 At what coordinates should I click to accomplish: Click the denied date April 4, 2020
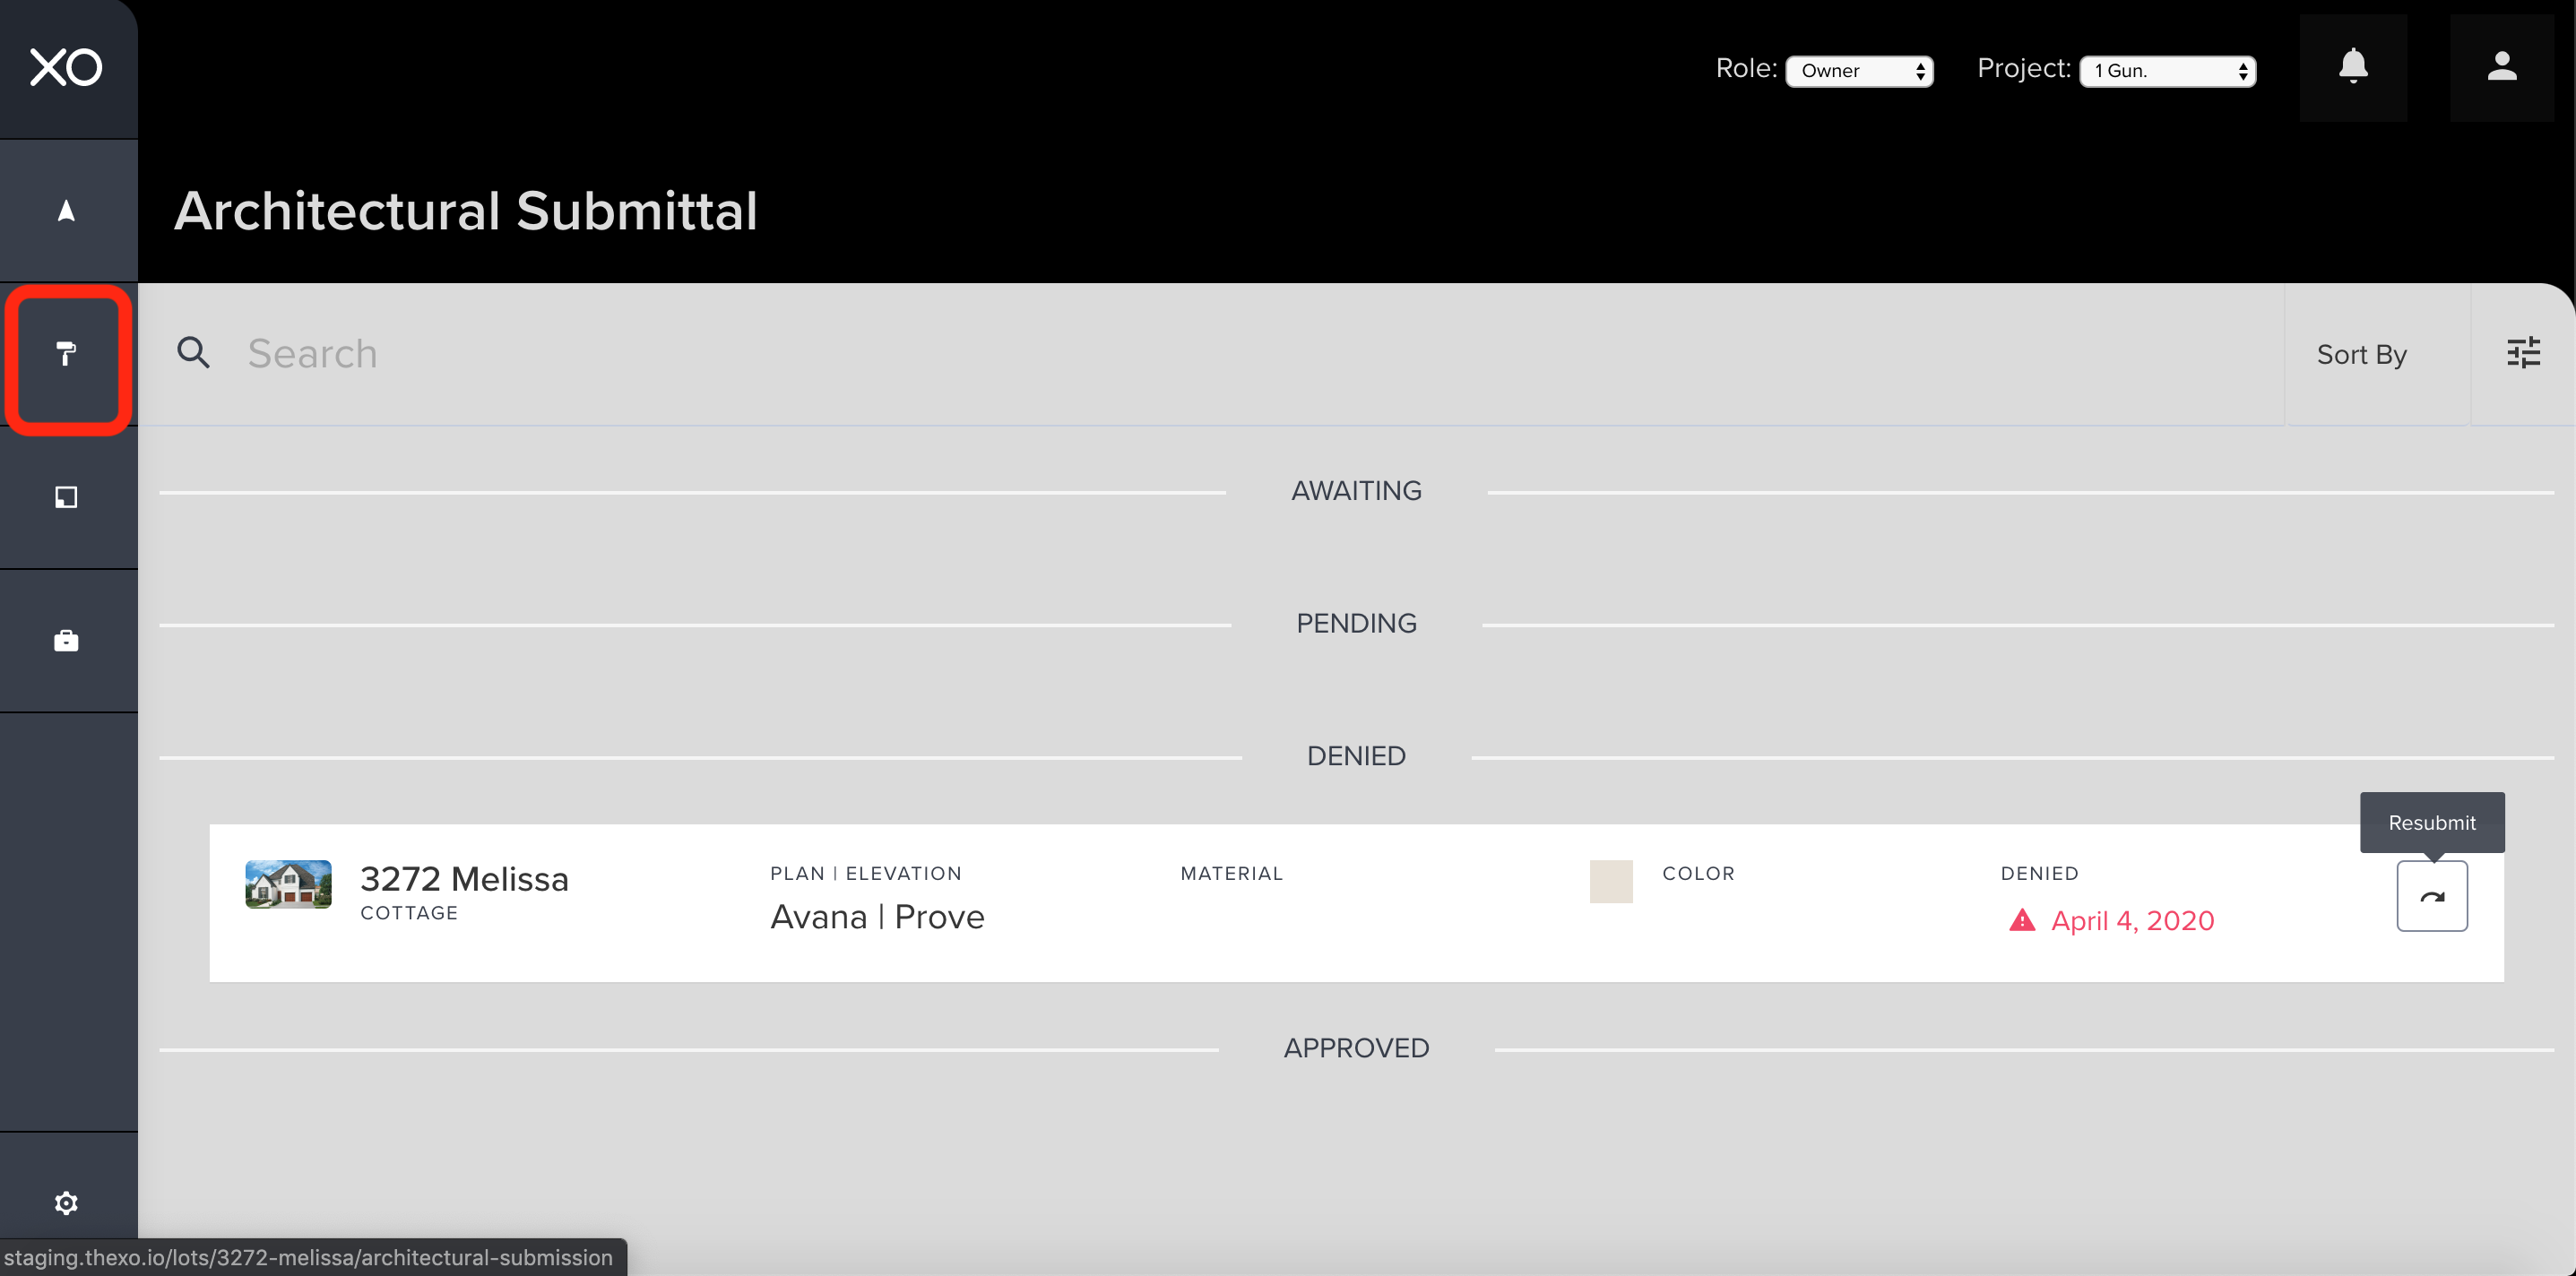pos(2131,920)
